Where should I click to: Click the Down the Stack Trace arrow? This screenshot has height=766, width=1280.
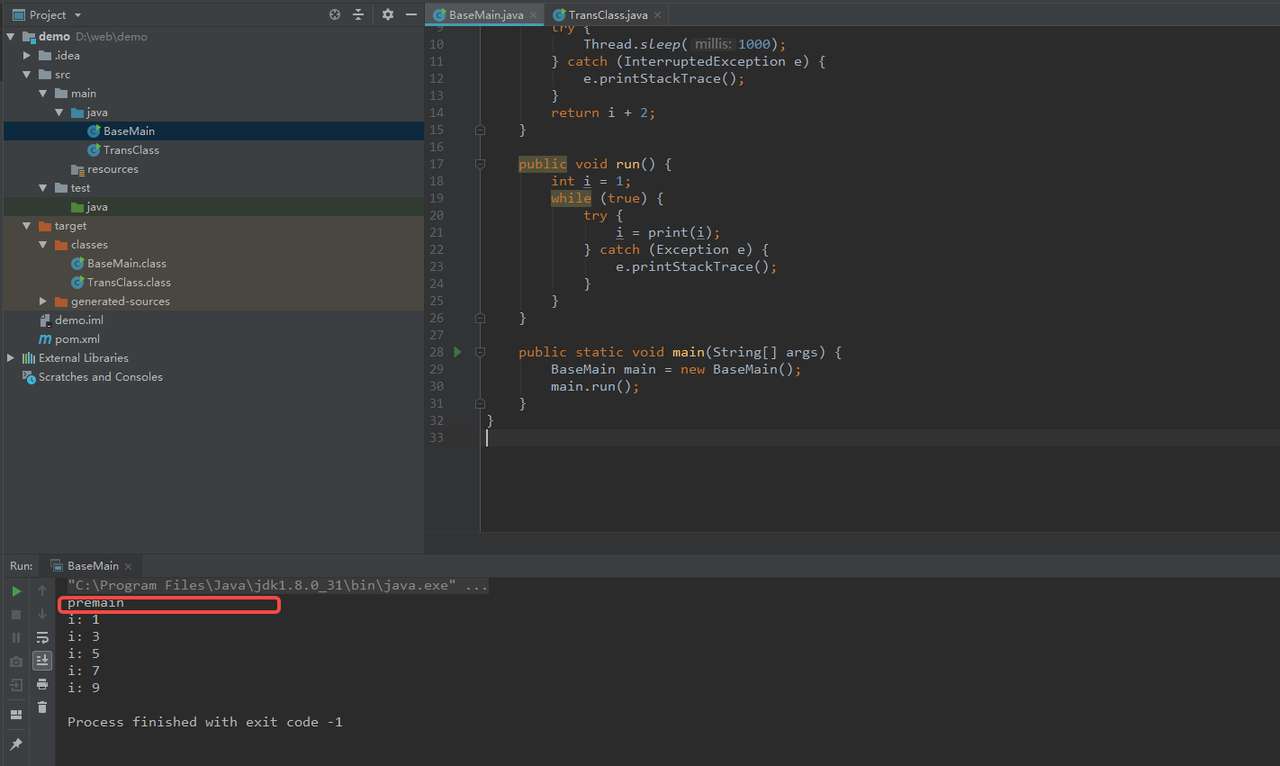pos(42,614)
